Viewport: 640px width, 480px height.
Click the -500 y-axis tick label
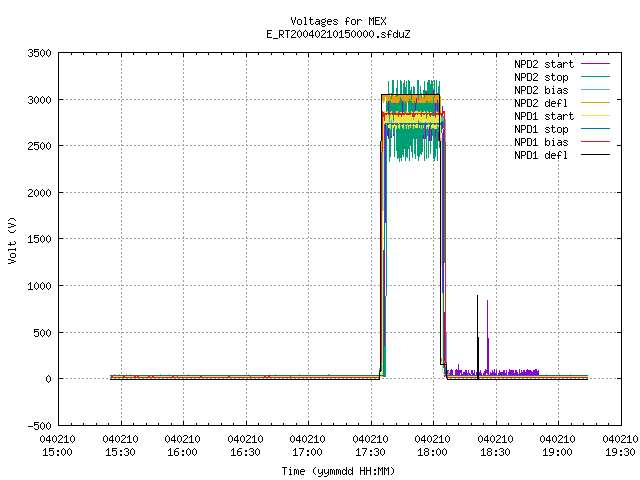39,426
